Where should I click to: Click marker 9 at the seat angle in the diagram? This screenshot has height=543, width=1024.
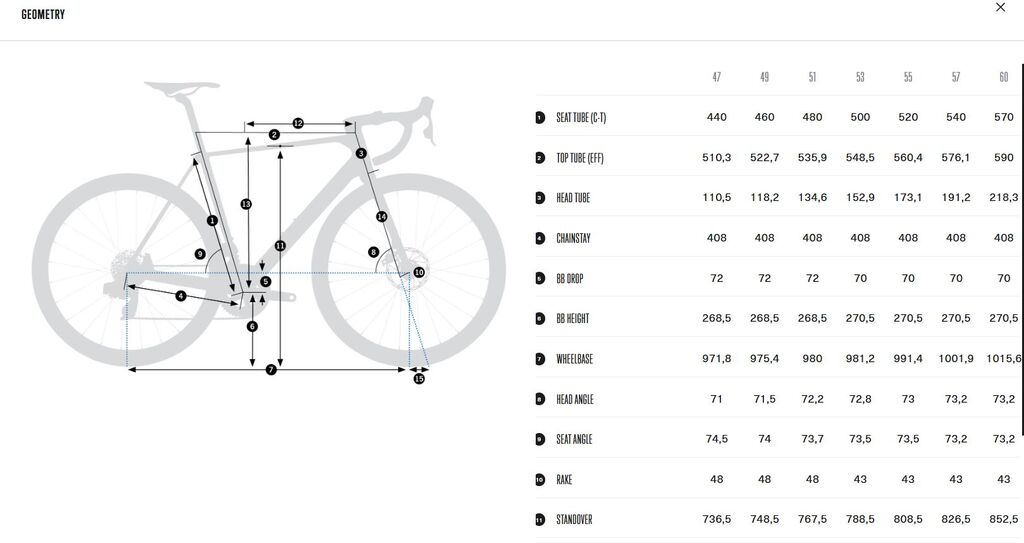[200, 254]
